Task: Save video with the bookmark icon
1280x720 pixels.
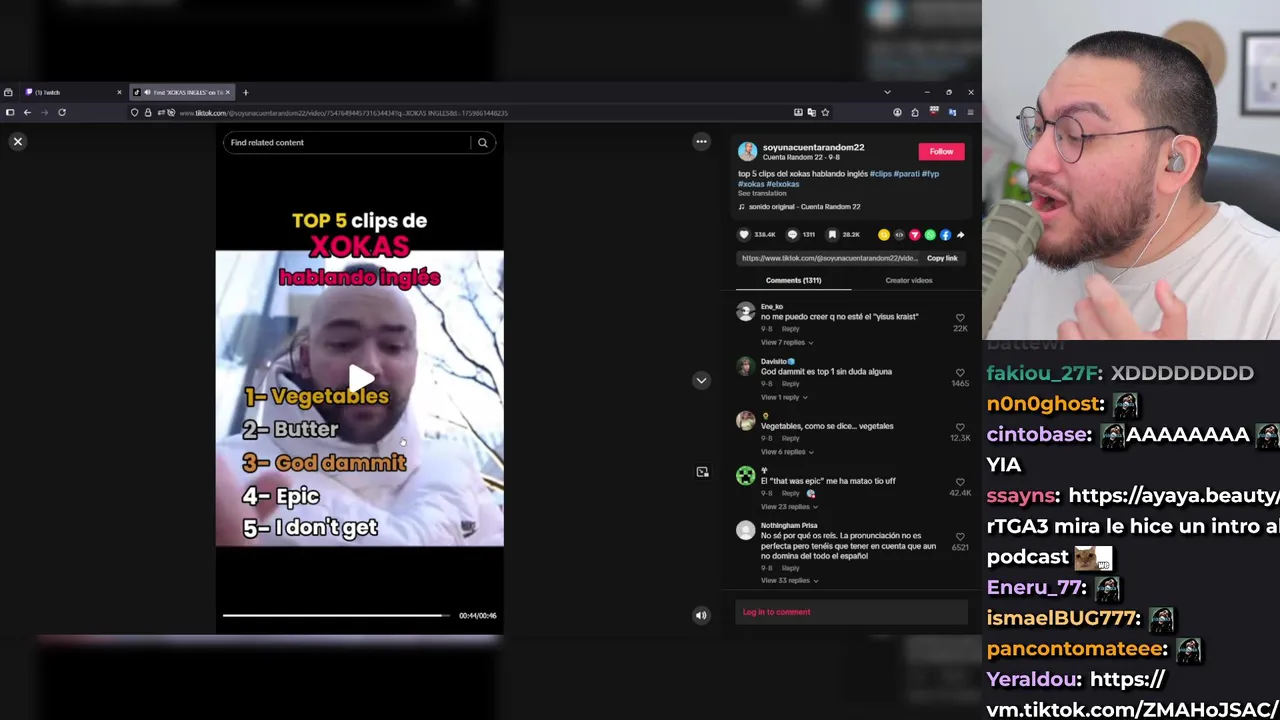Action: tap(832, 235)
